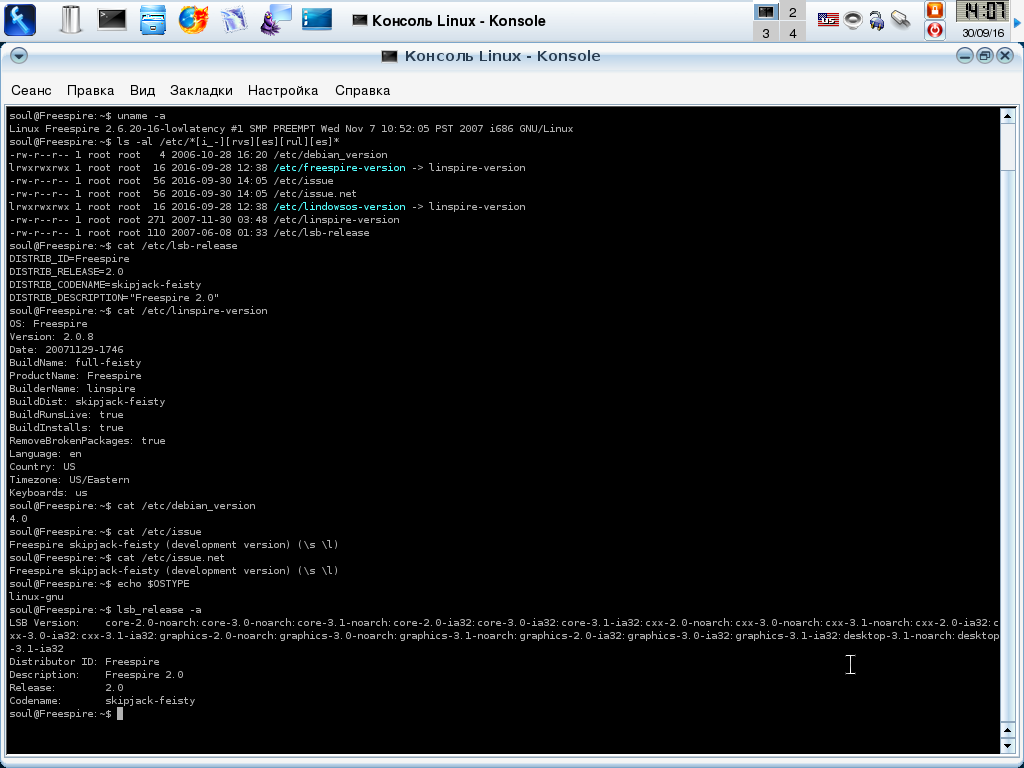Click the blue Show Desktop panel icon

tap(317, 20)
